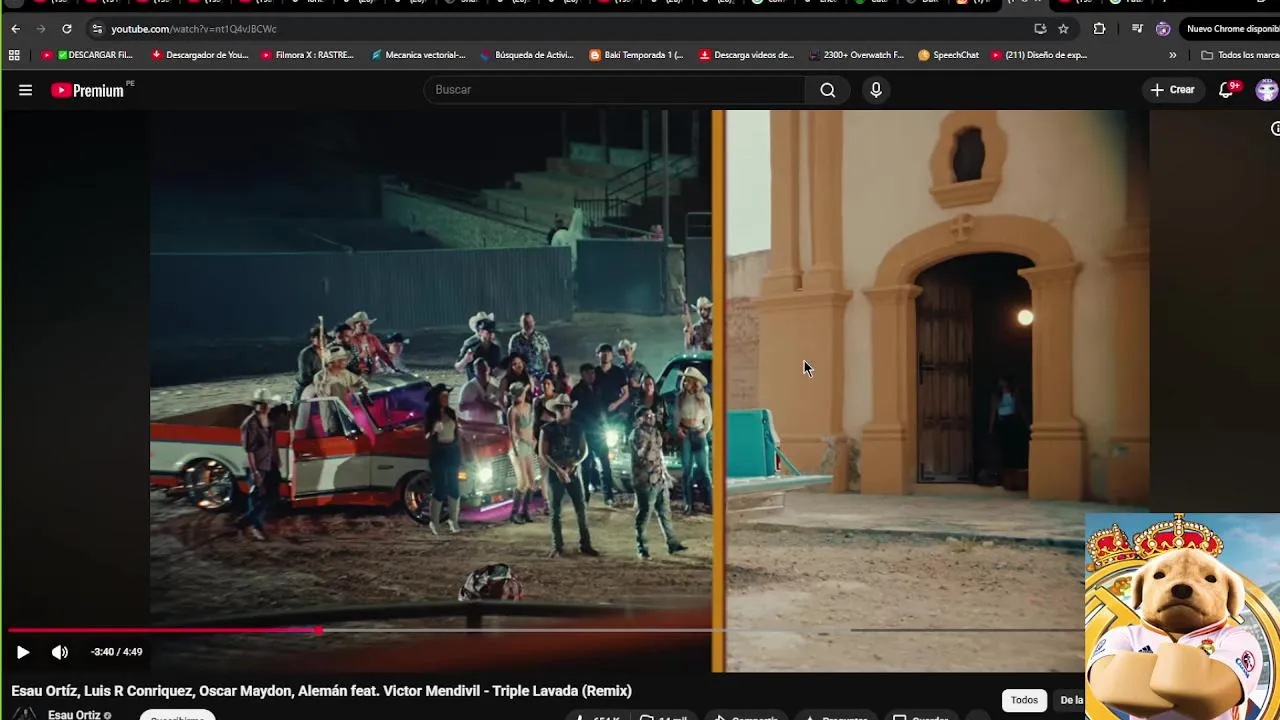The image size is (1280, 720).
Task: Open Chrome extensions puzzle icon
Action: [x=1099, y=29]
